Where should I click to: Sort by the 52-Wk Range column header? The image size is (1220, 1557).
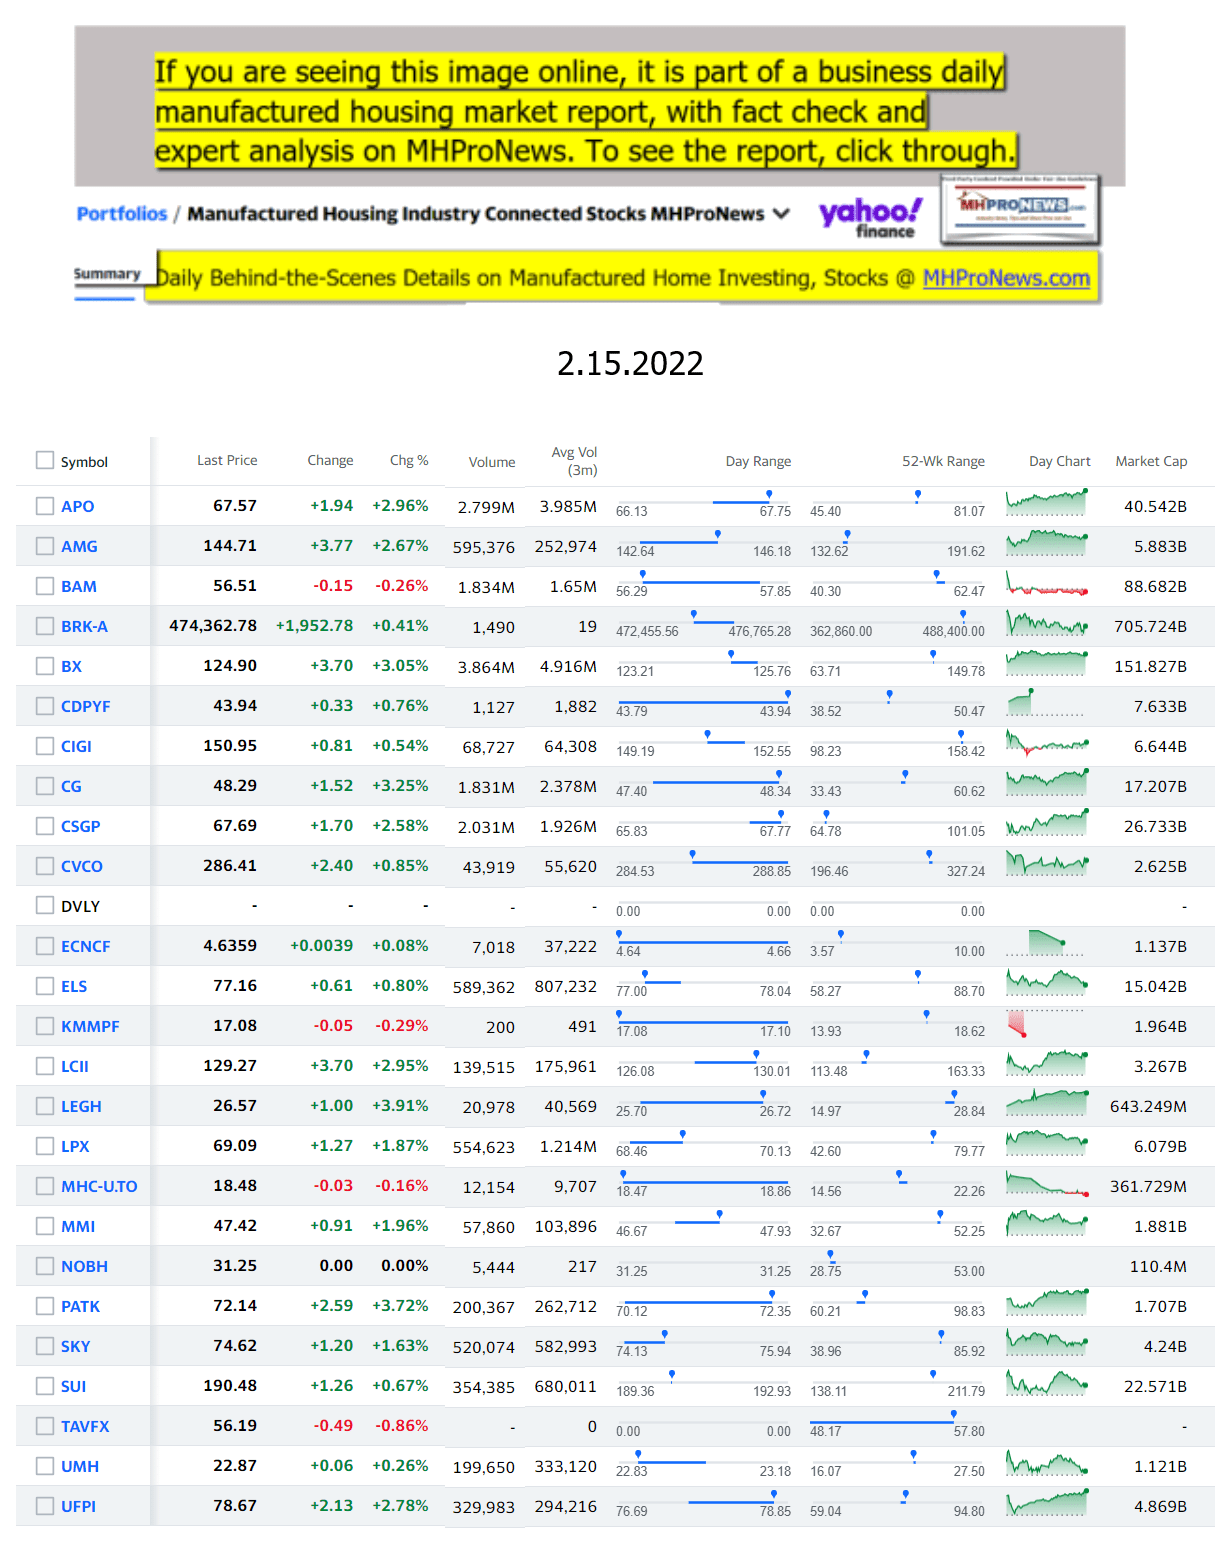tap(943, 461)
